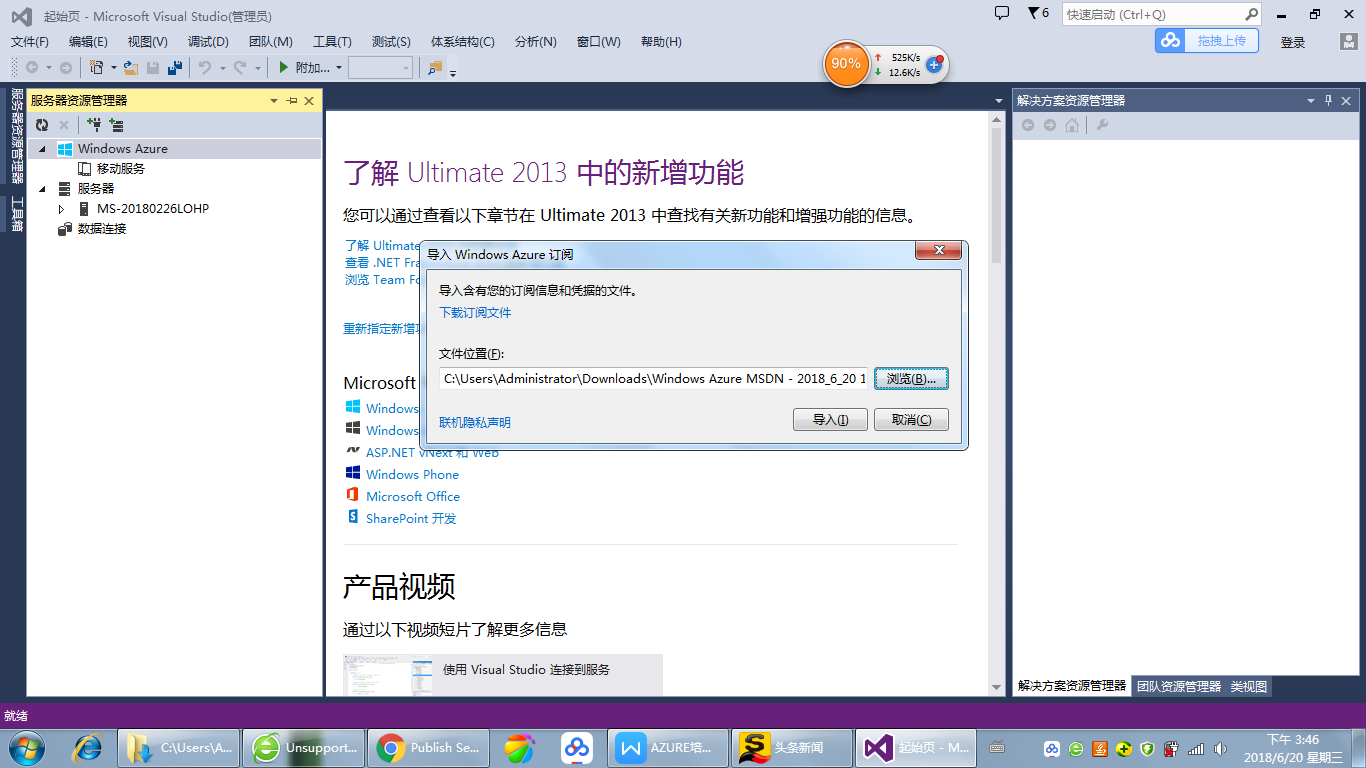
Task: Open the 附加... button dropdown arrow
Action: coord(339,68)
